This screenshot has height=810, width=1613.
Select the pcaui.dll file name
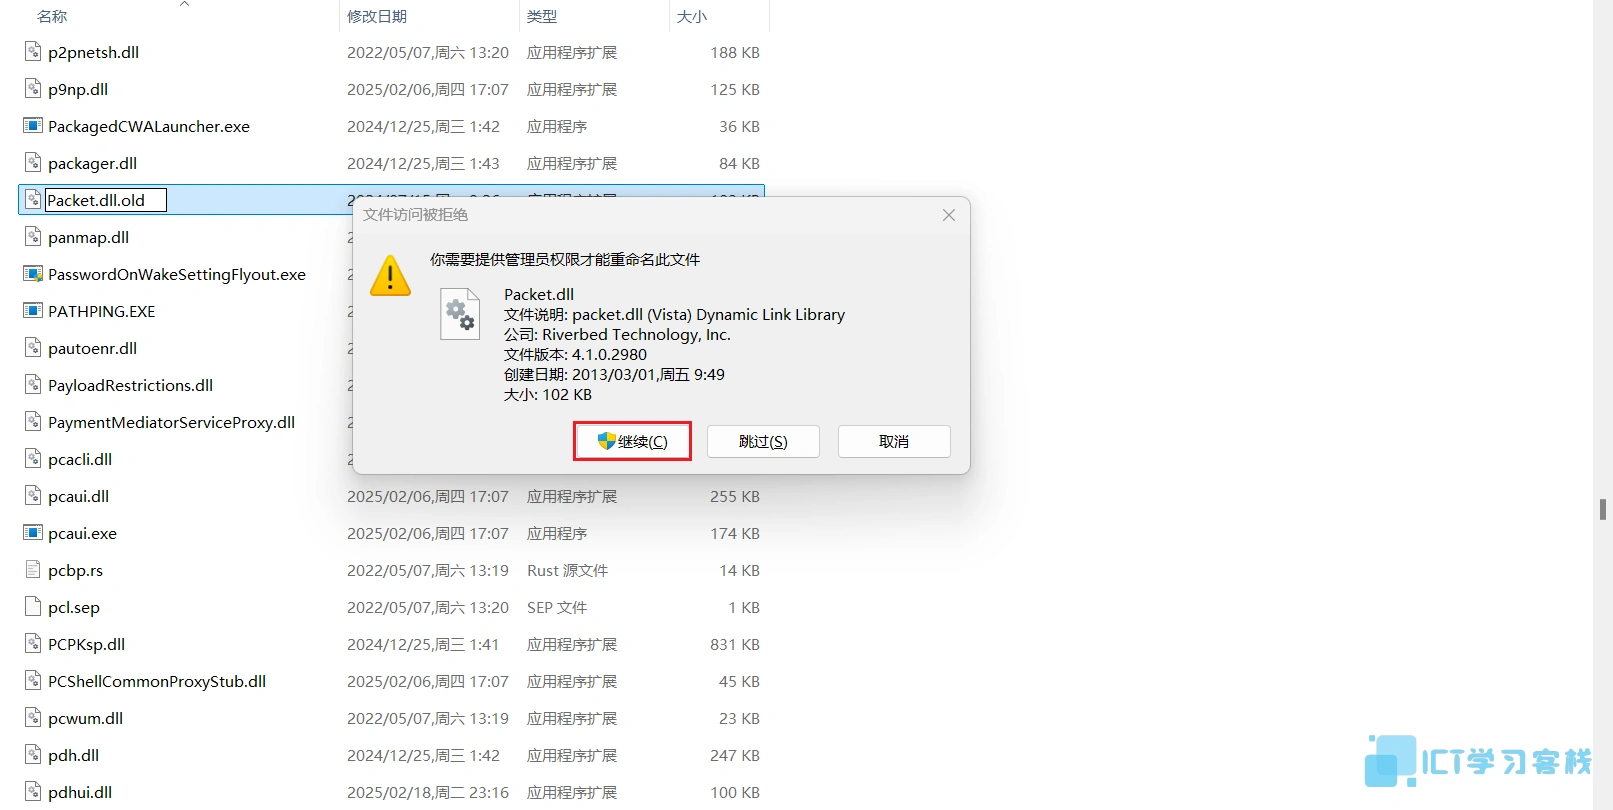[x=78, y=496]
